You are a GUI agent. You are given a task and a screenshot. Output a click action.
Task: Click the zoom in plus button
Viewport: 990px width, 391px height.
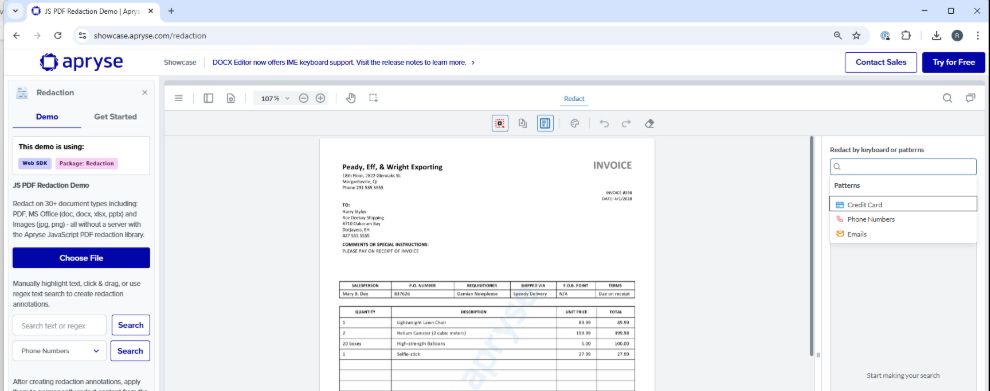321,99
